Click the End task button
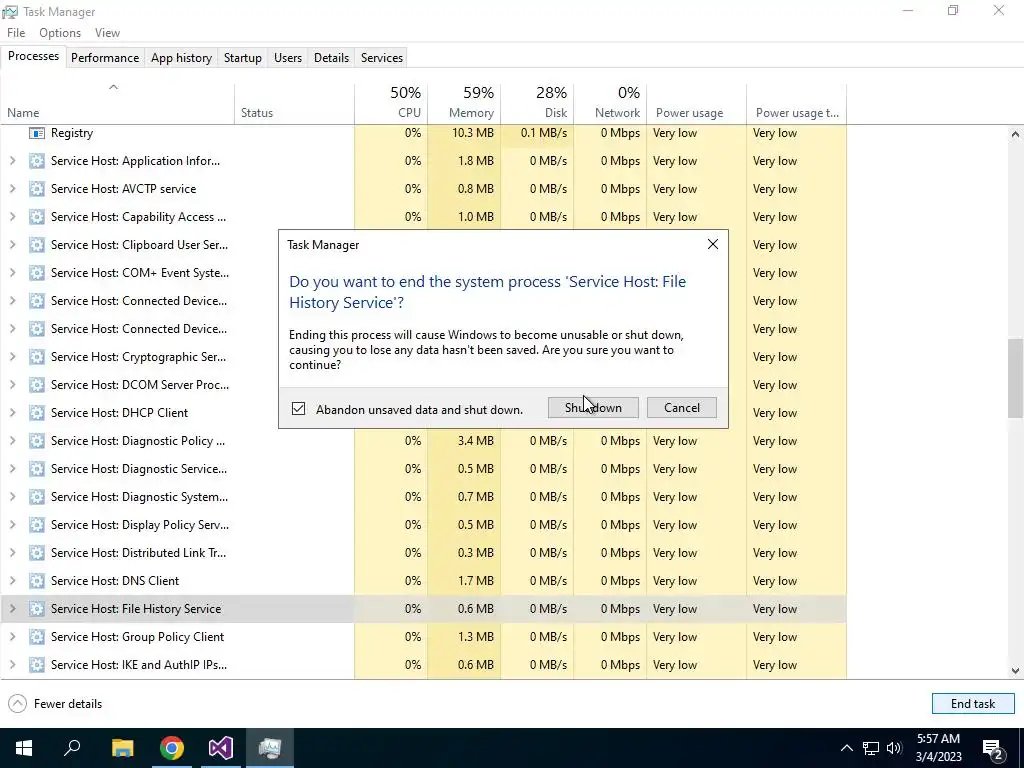This screenshot has width=1024, height=768. tap(972, 703)
